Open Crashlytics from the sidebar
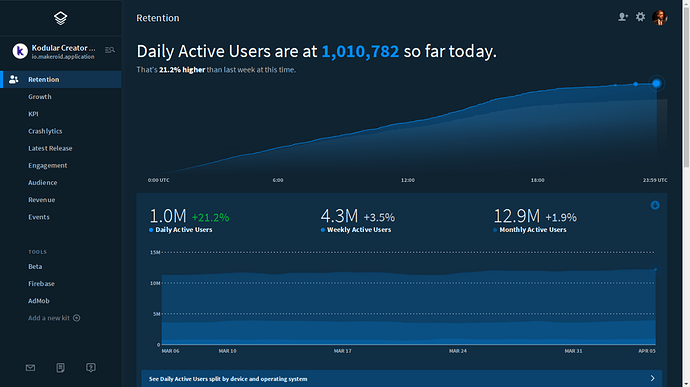 pyautogui.click(x=45, y=131)
